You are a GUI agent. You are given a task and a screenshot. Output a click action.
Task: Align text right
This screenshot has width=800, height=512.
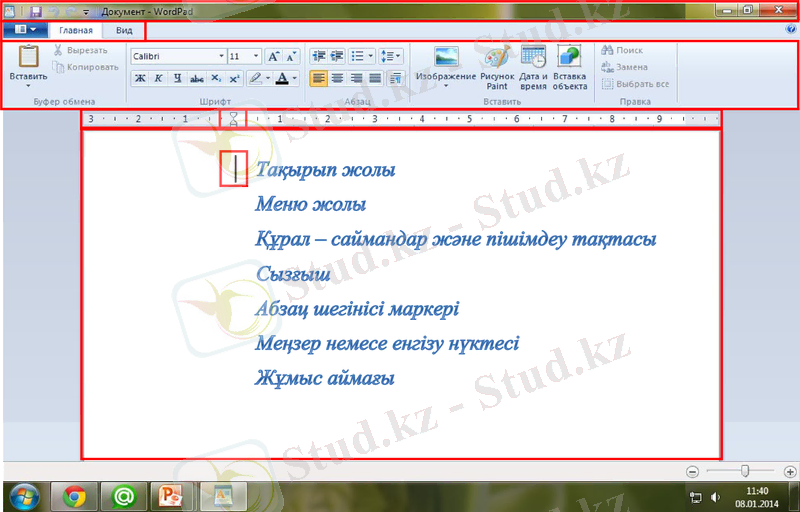[x=356, y=78]
